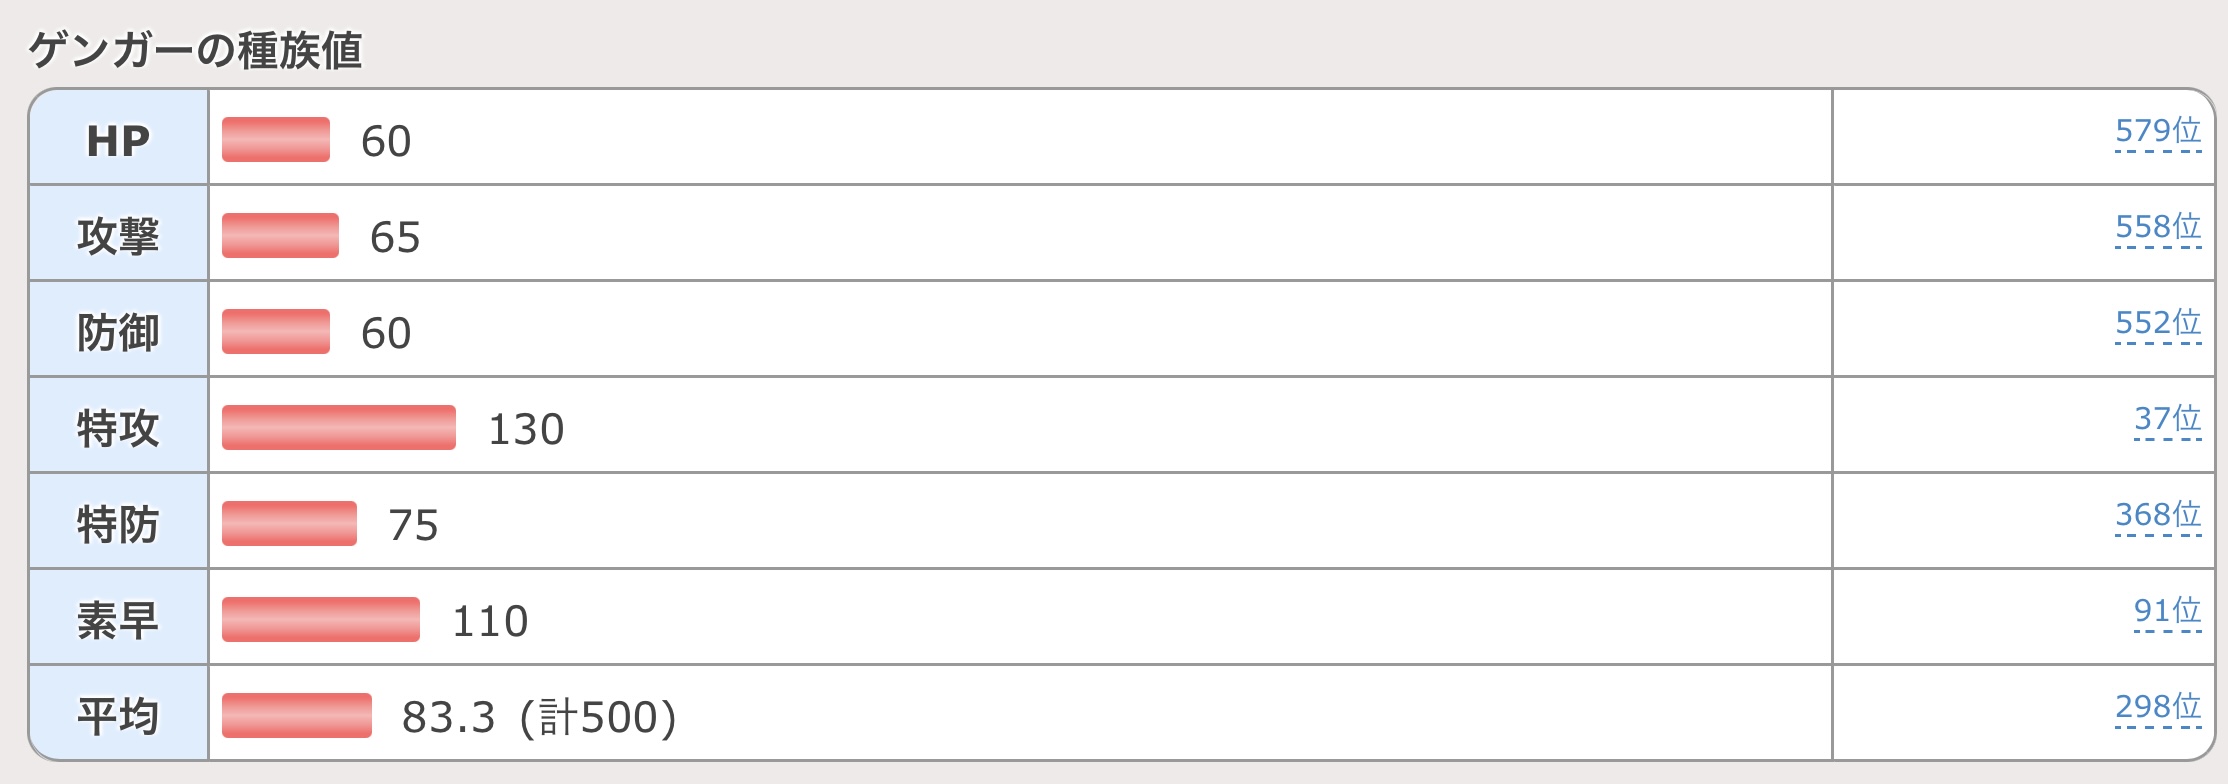The height and width of the screenshot is (784, 2228).
Task: Click the 83.3 (計500) average value
Action: 539,717
